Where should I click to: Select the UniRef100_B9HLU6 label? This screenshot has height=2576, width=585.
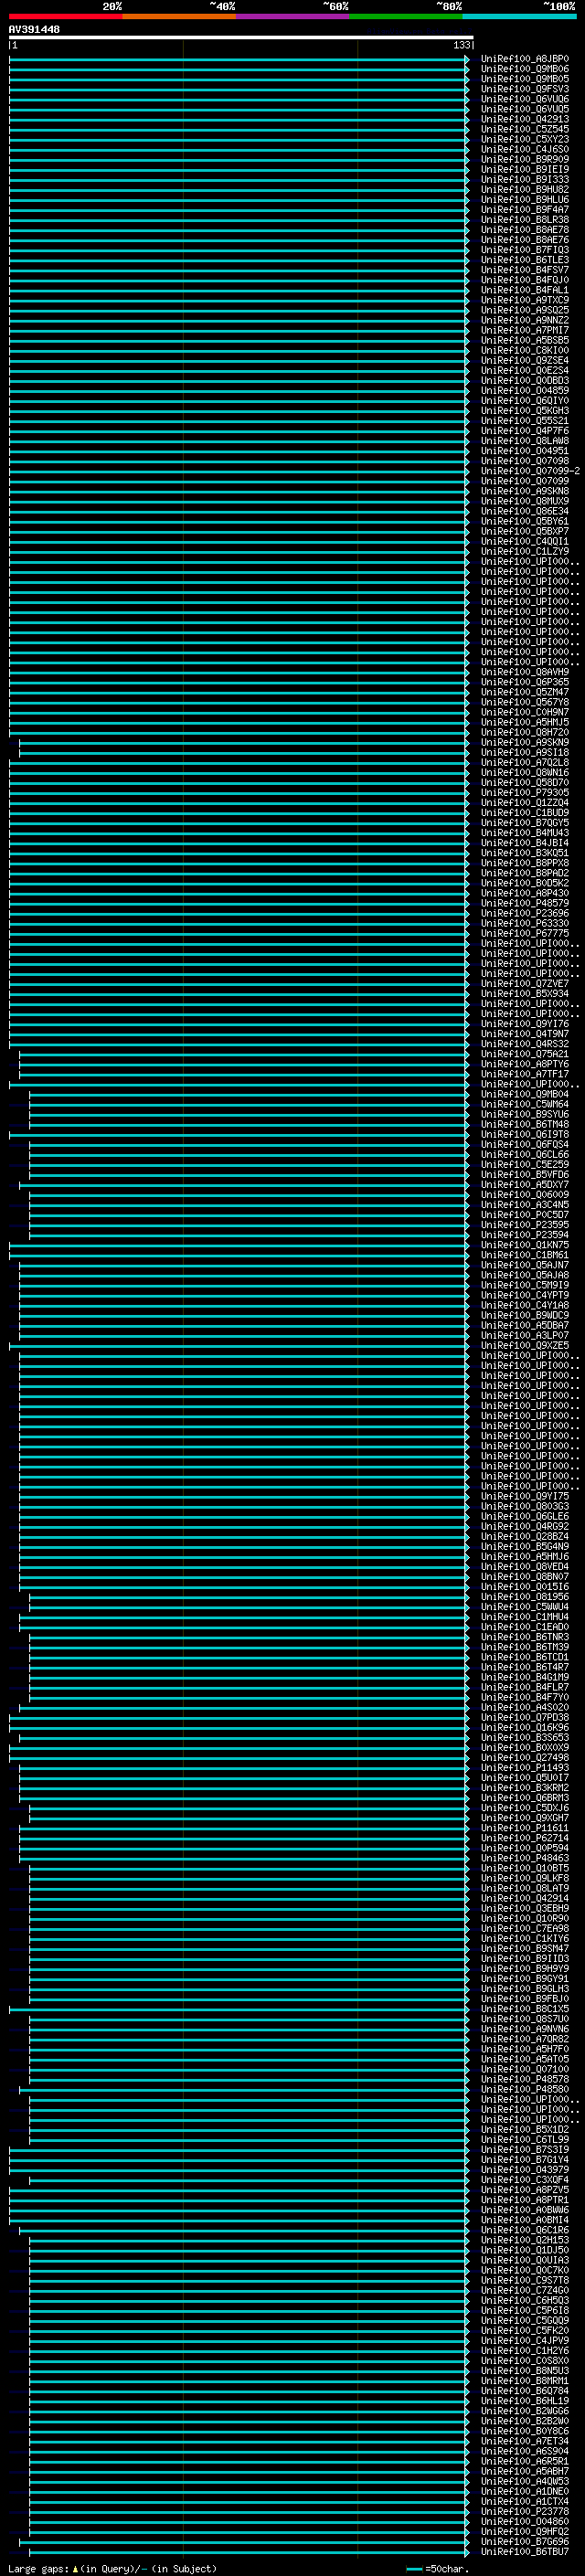[x=524, y=199]
